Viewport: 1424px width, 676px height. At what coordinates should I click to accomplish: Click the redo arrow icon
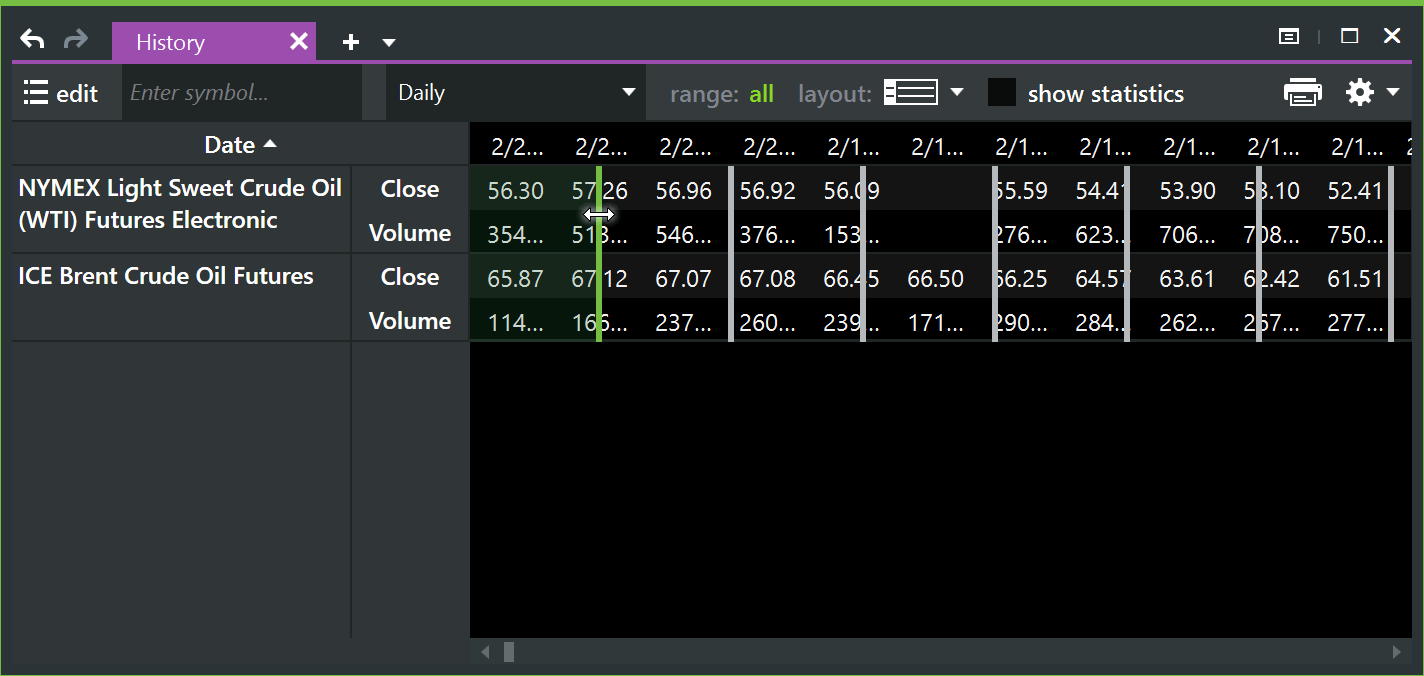tap(76, 40)
